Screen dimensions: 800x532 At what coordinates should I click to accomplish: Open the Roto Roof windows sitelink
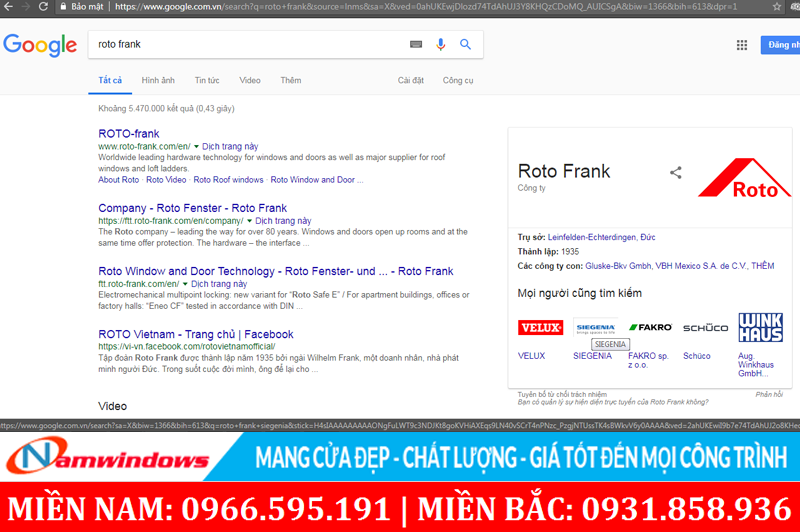pos(228,180)
